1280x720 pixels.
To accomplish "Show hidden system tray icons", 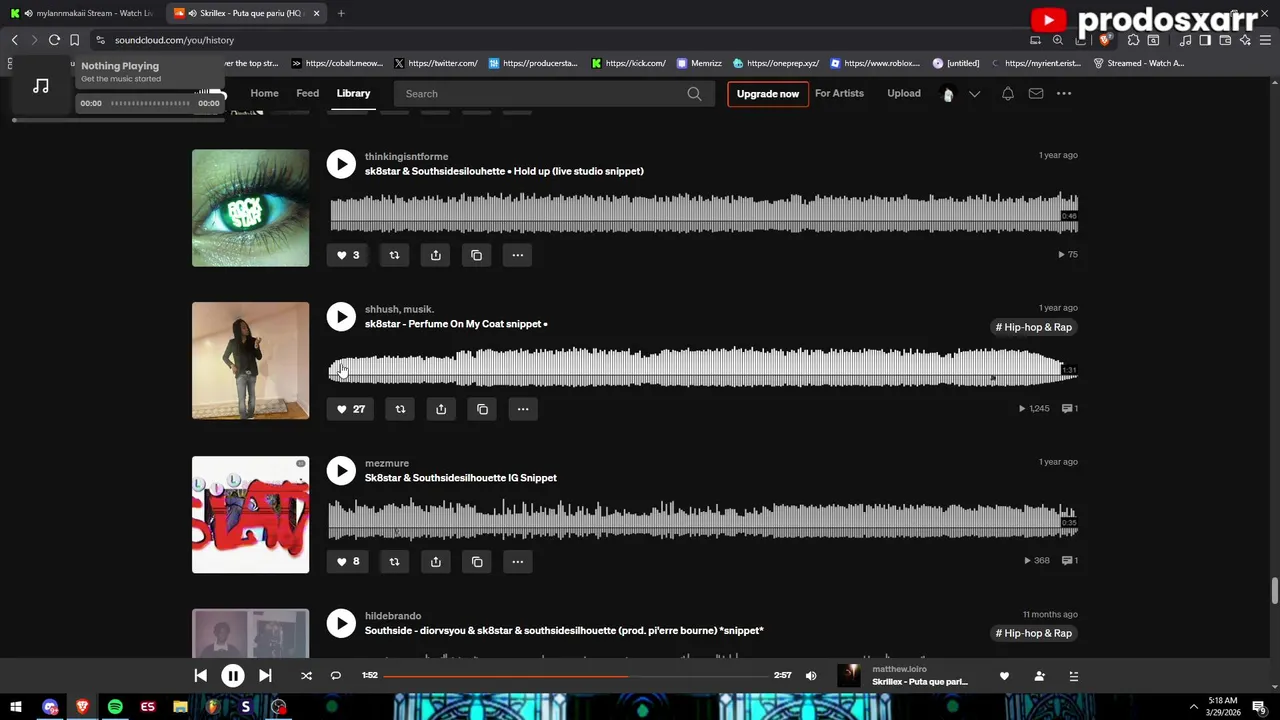I will 1193,707.
